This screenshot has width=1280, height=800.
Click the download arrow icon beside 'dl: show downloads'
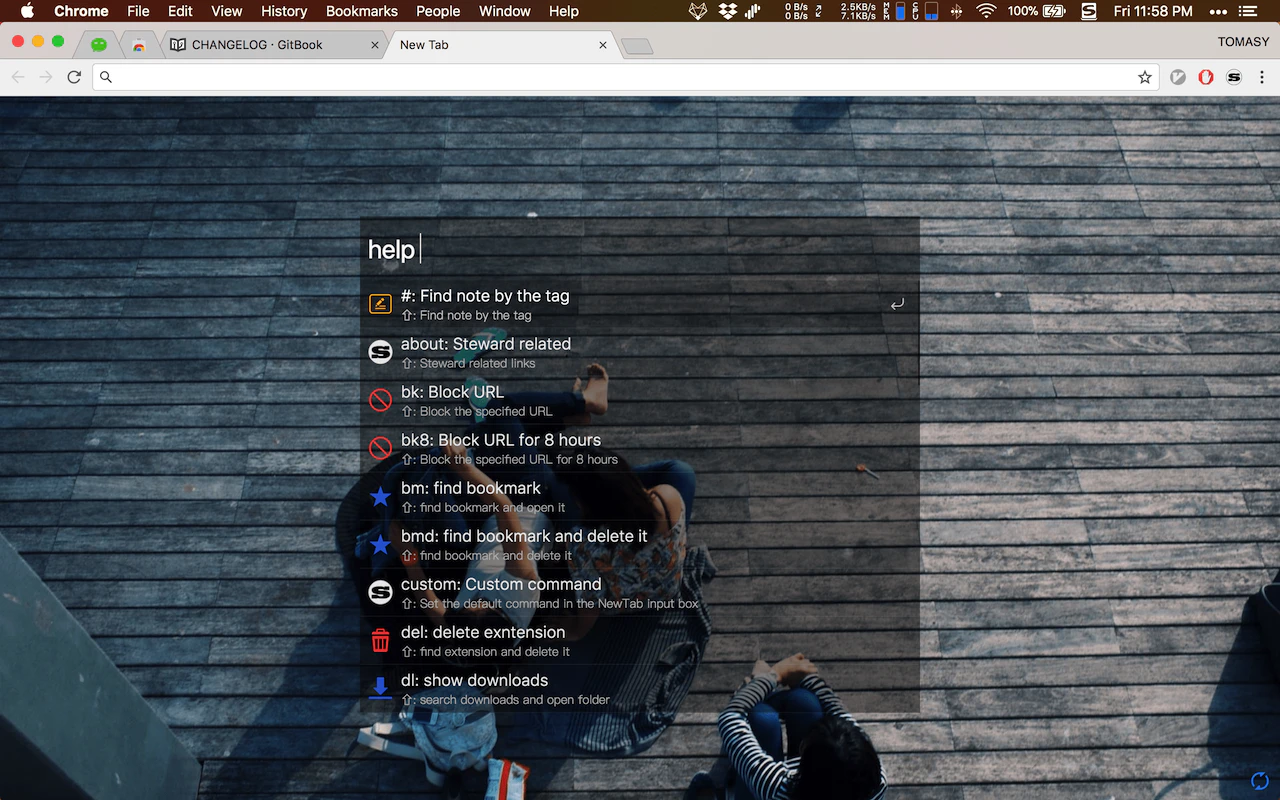380,688
